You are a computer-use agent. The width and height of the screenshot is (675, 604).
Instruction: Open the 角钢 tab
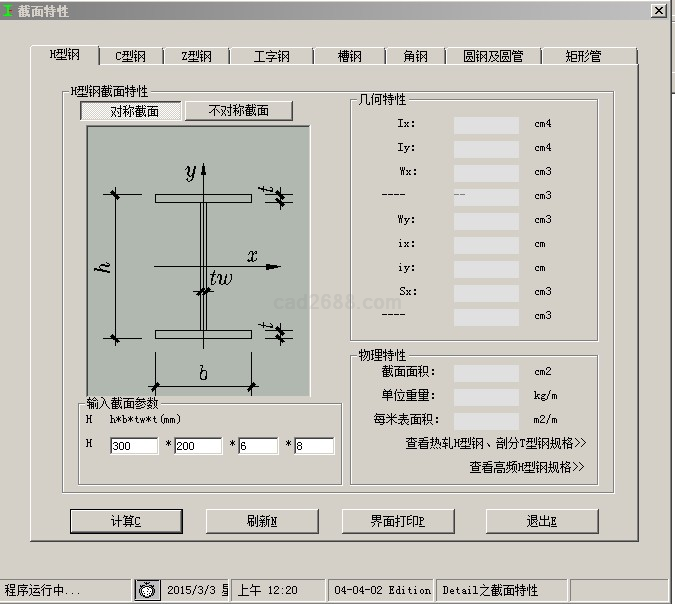pos(415,57)
